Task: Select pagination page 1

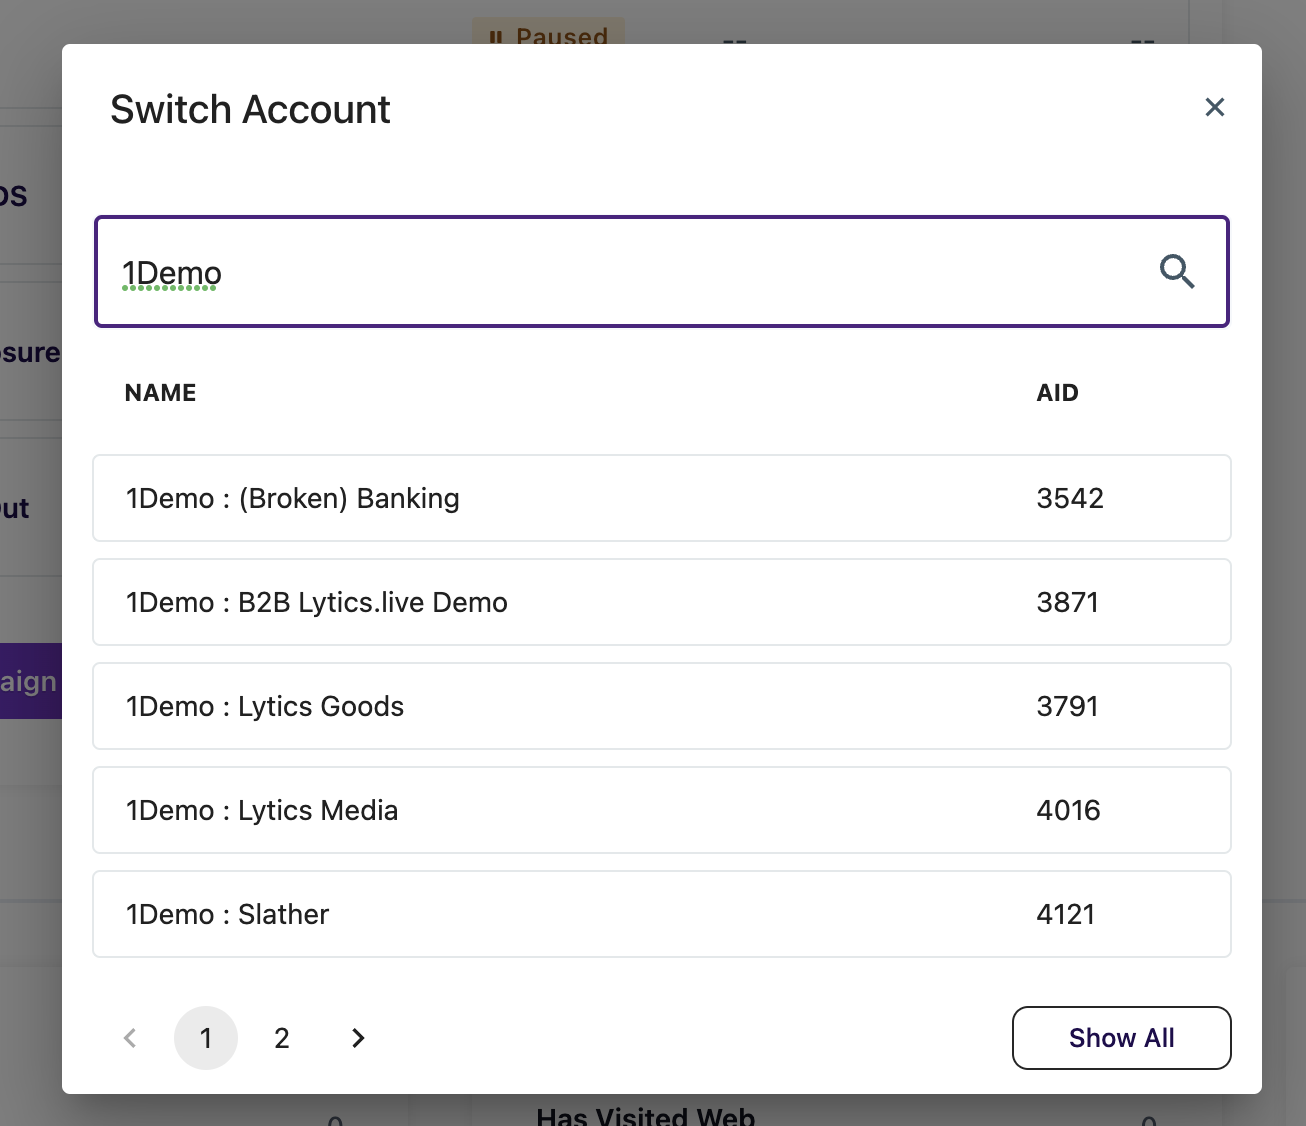Action: click(206, 1038)
